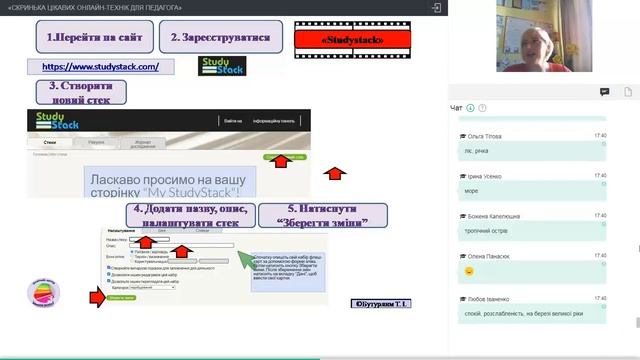Select the message 'ліс, річка'
Viewport: 640px width, 360px height.
click(532, 151)
